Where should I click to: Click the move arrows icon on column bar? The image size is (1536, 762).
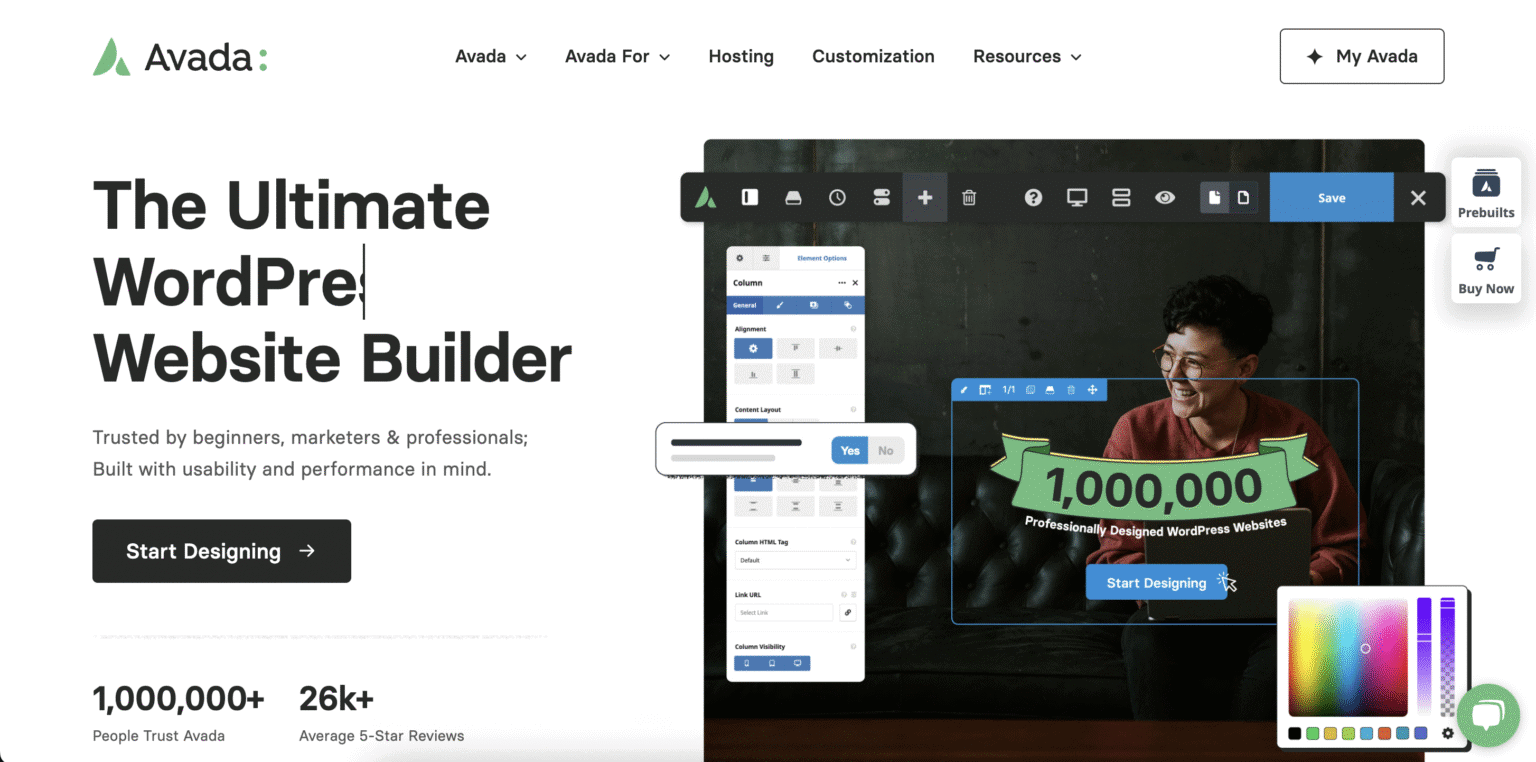click(x=1092, y=390)
